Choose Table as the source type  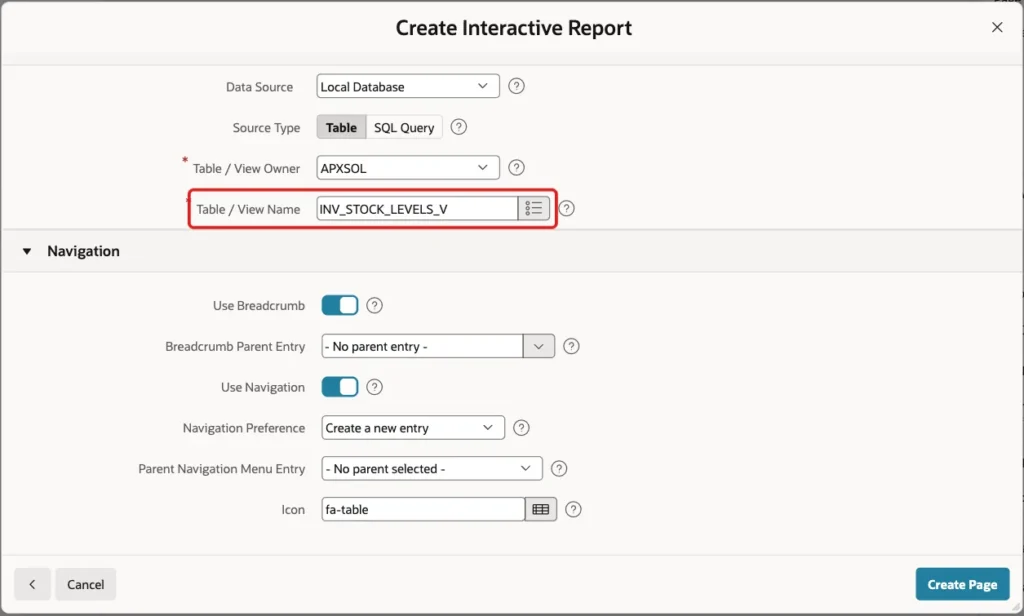coord(342,127)
